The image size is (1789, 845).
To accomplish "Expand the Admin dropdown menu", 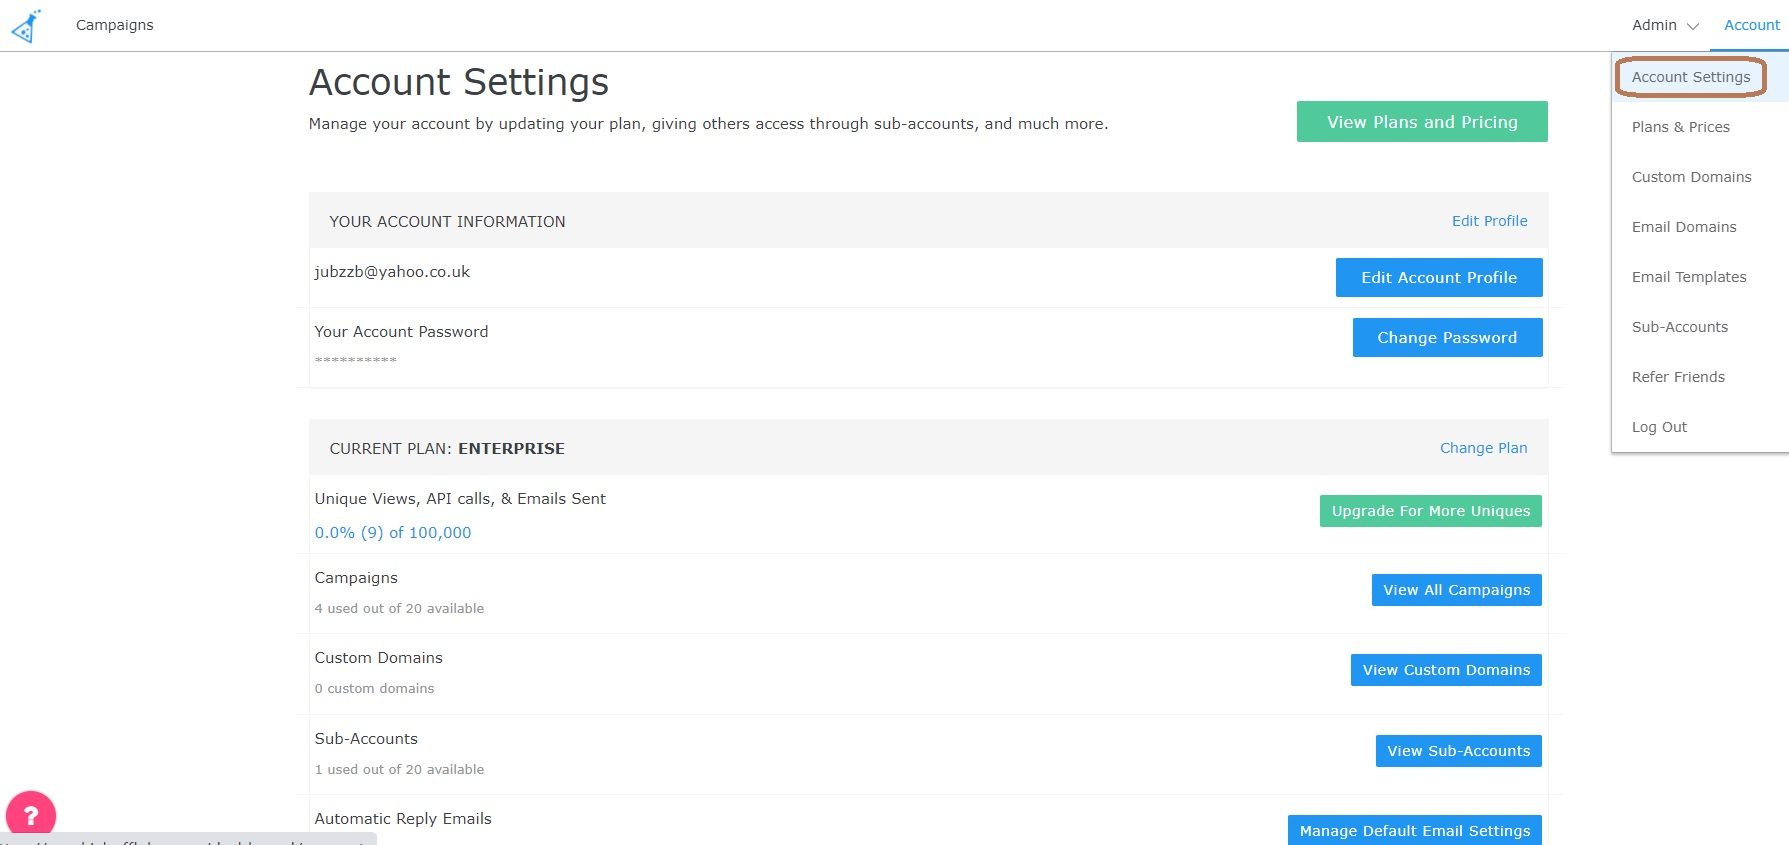I will [x=1664, y=25].
